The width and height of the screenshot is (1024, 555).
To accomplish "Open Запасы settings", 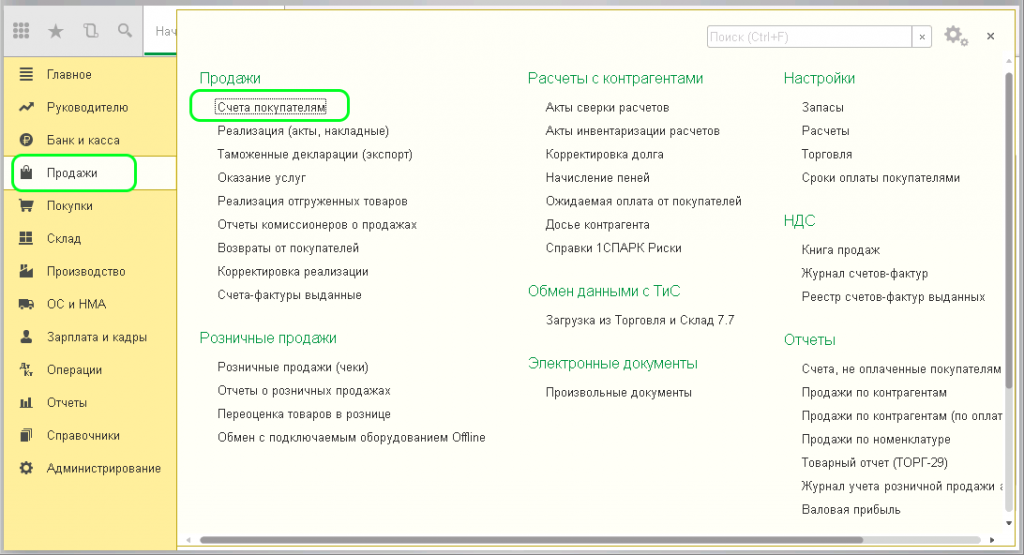I will pyautogui.click(x=823, y=107).
